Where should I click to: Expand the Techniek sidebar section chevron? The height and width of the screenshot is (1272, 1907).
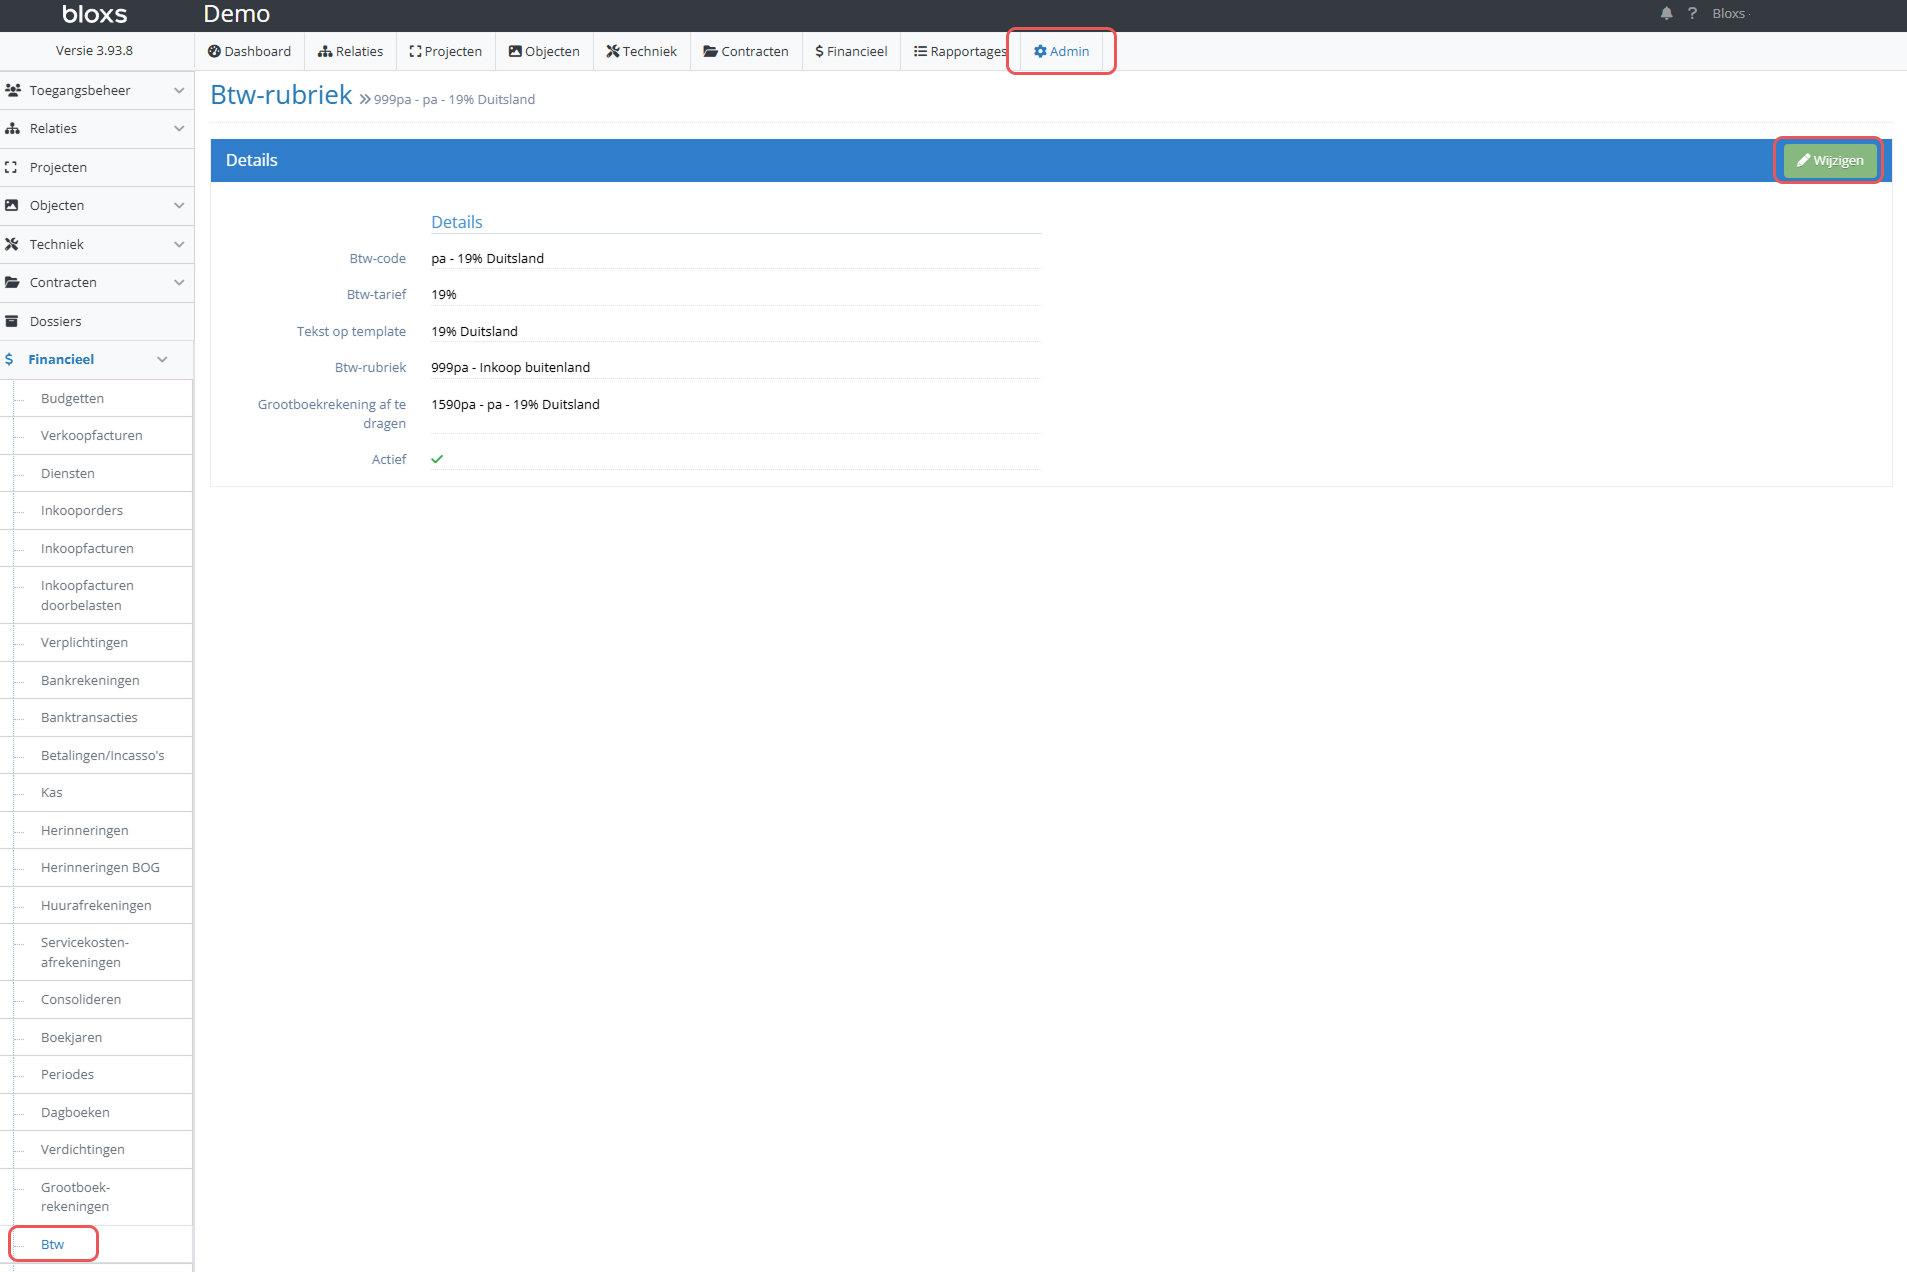point(179,244)
